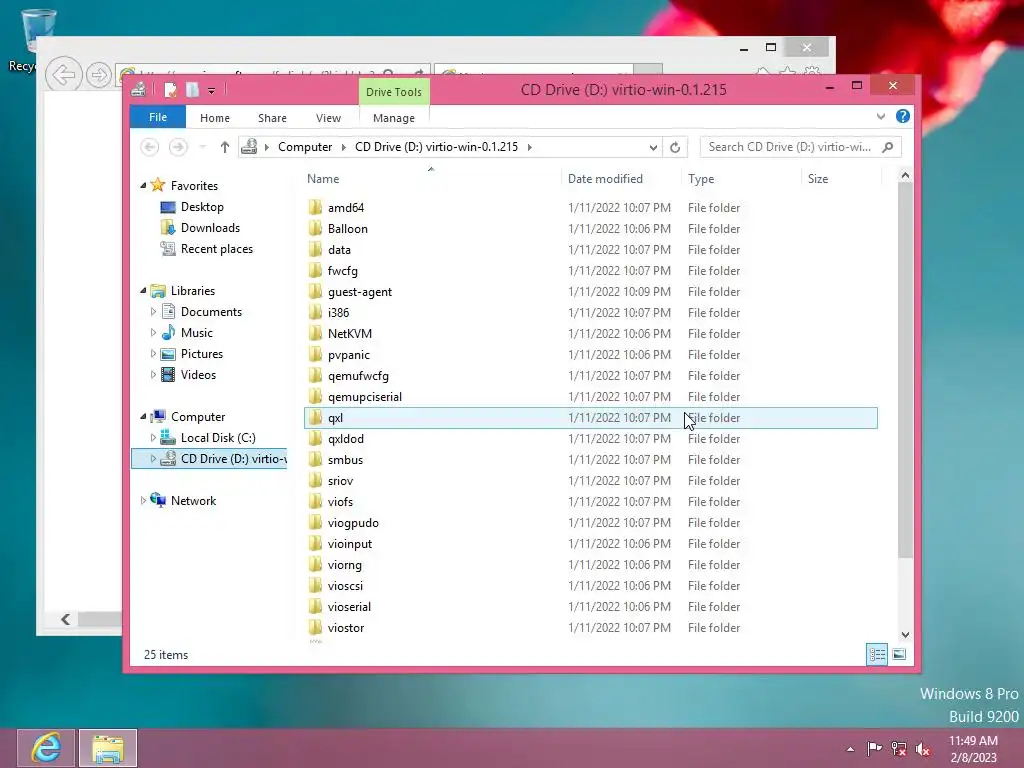This screenshot has height=768, width=1024.
Task: Click the Search CD Drive input field
Action: coord(790,147)
